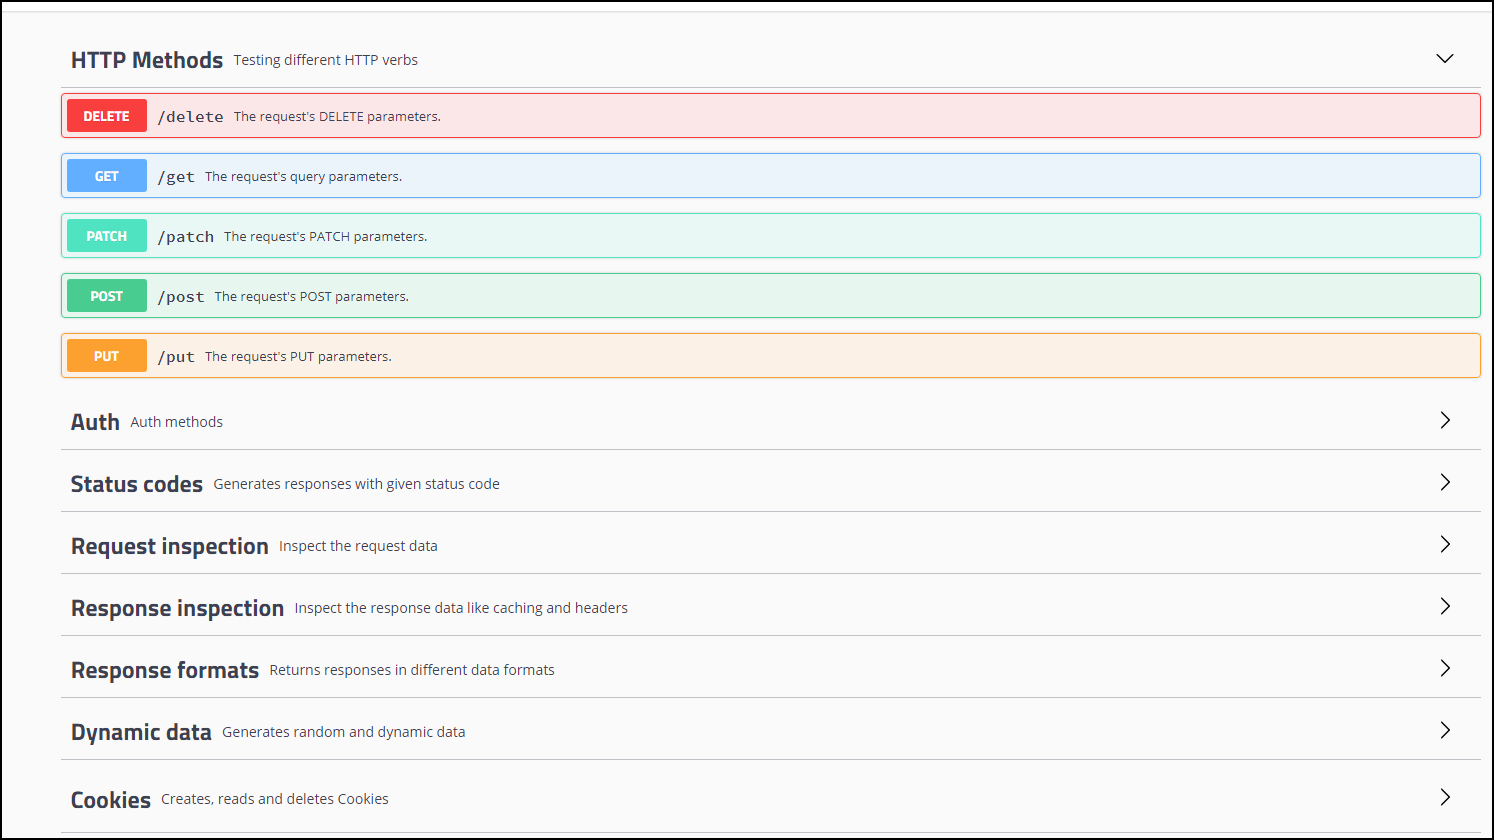Open the /get endpoint path

click(176, 177)
